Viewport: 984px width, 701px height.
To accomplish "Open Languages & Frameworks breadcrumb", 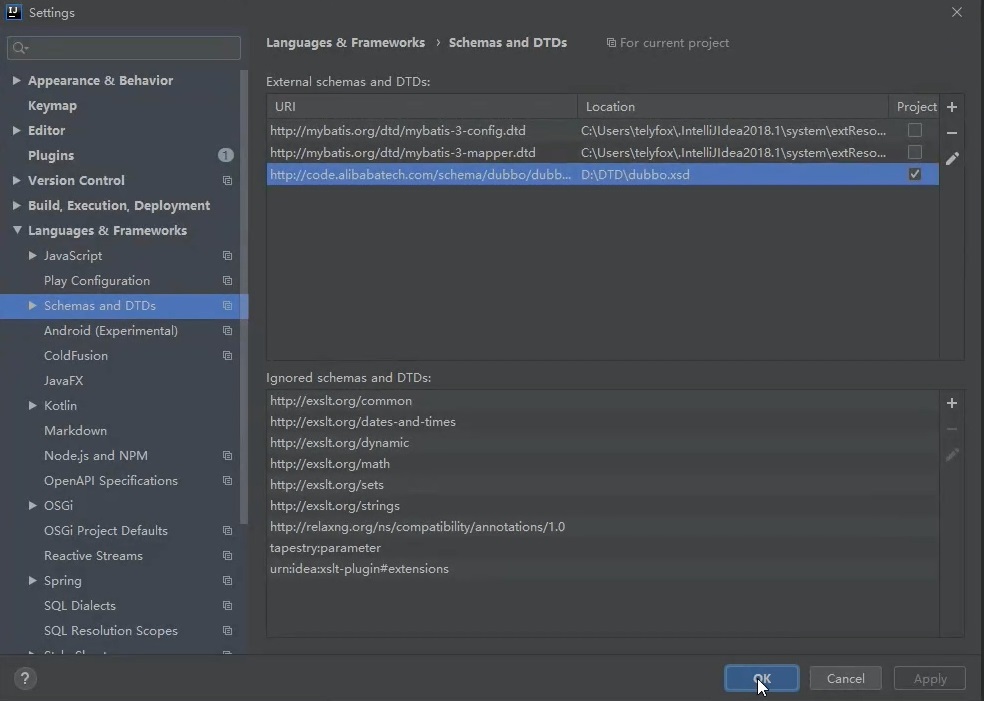I will tap(345, 42).
